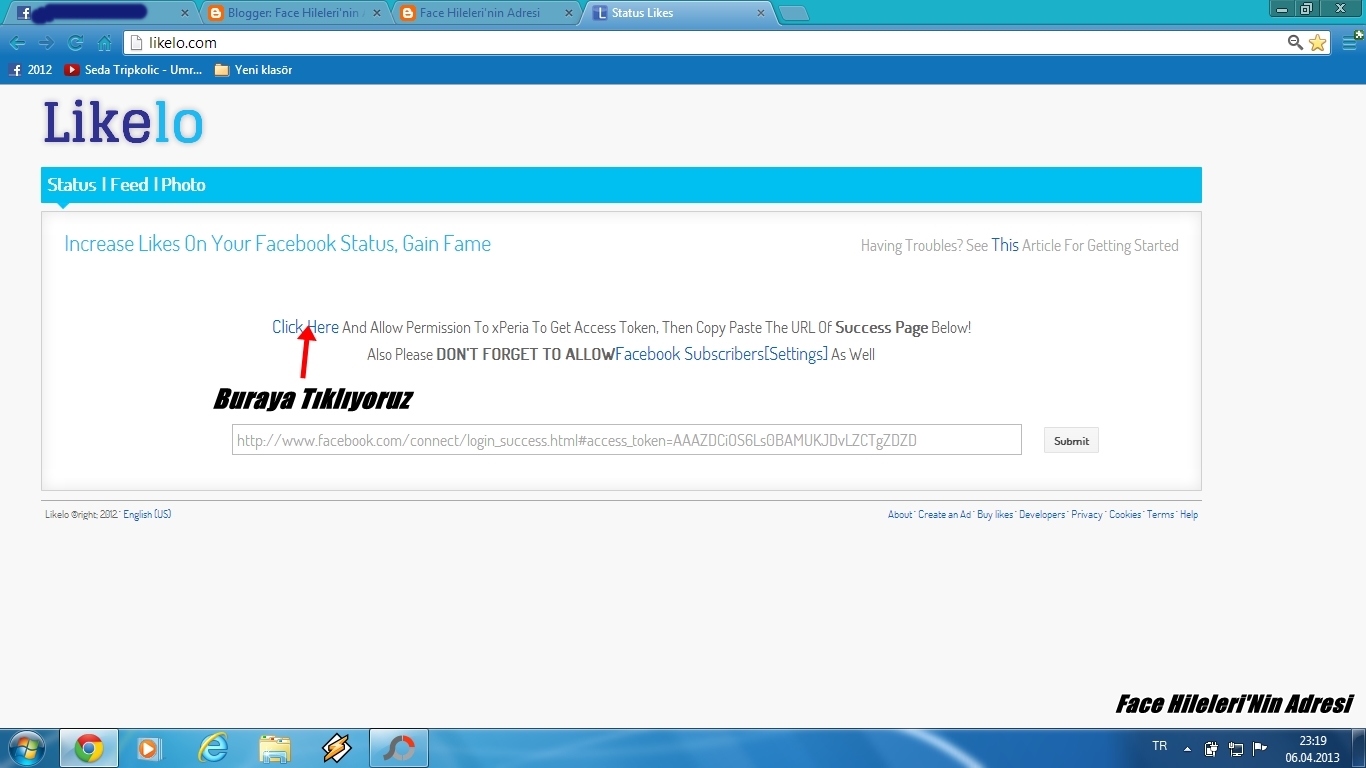Image resolution: width=1366 pixels, height=768 pixels.
Task: Click the Submit button
Action: [x=1071, y=441]
